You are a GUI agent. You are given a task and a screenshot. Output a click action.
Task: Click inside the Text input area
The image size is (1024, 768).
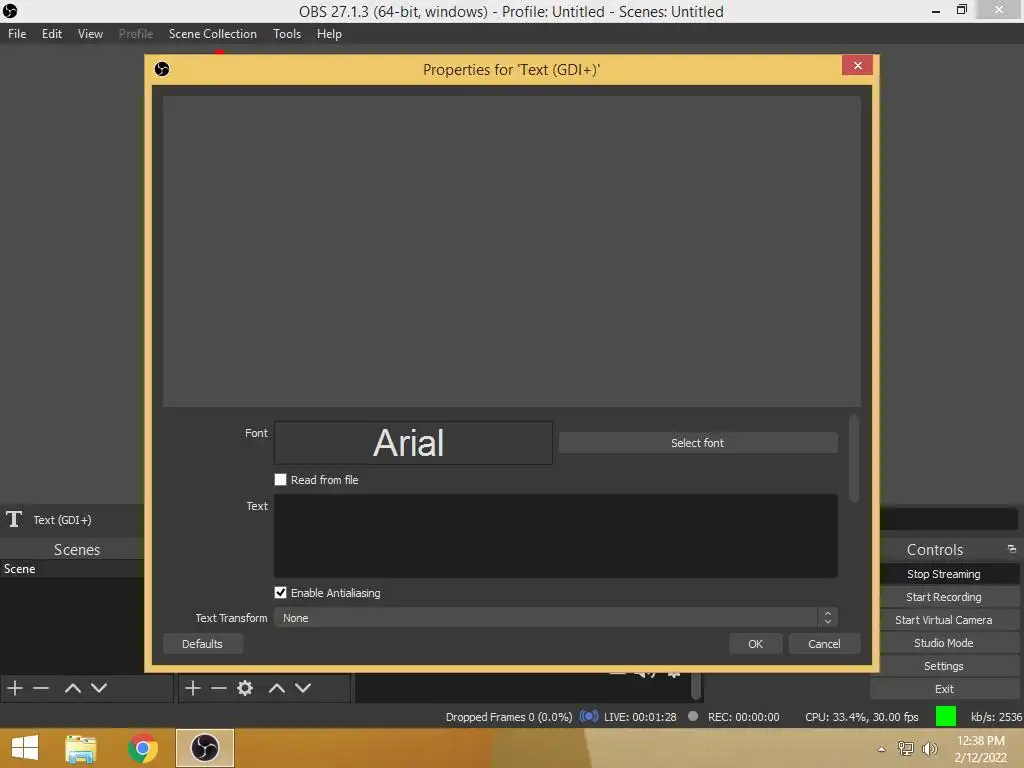click(556, 536)
